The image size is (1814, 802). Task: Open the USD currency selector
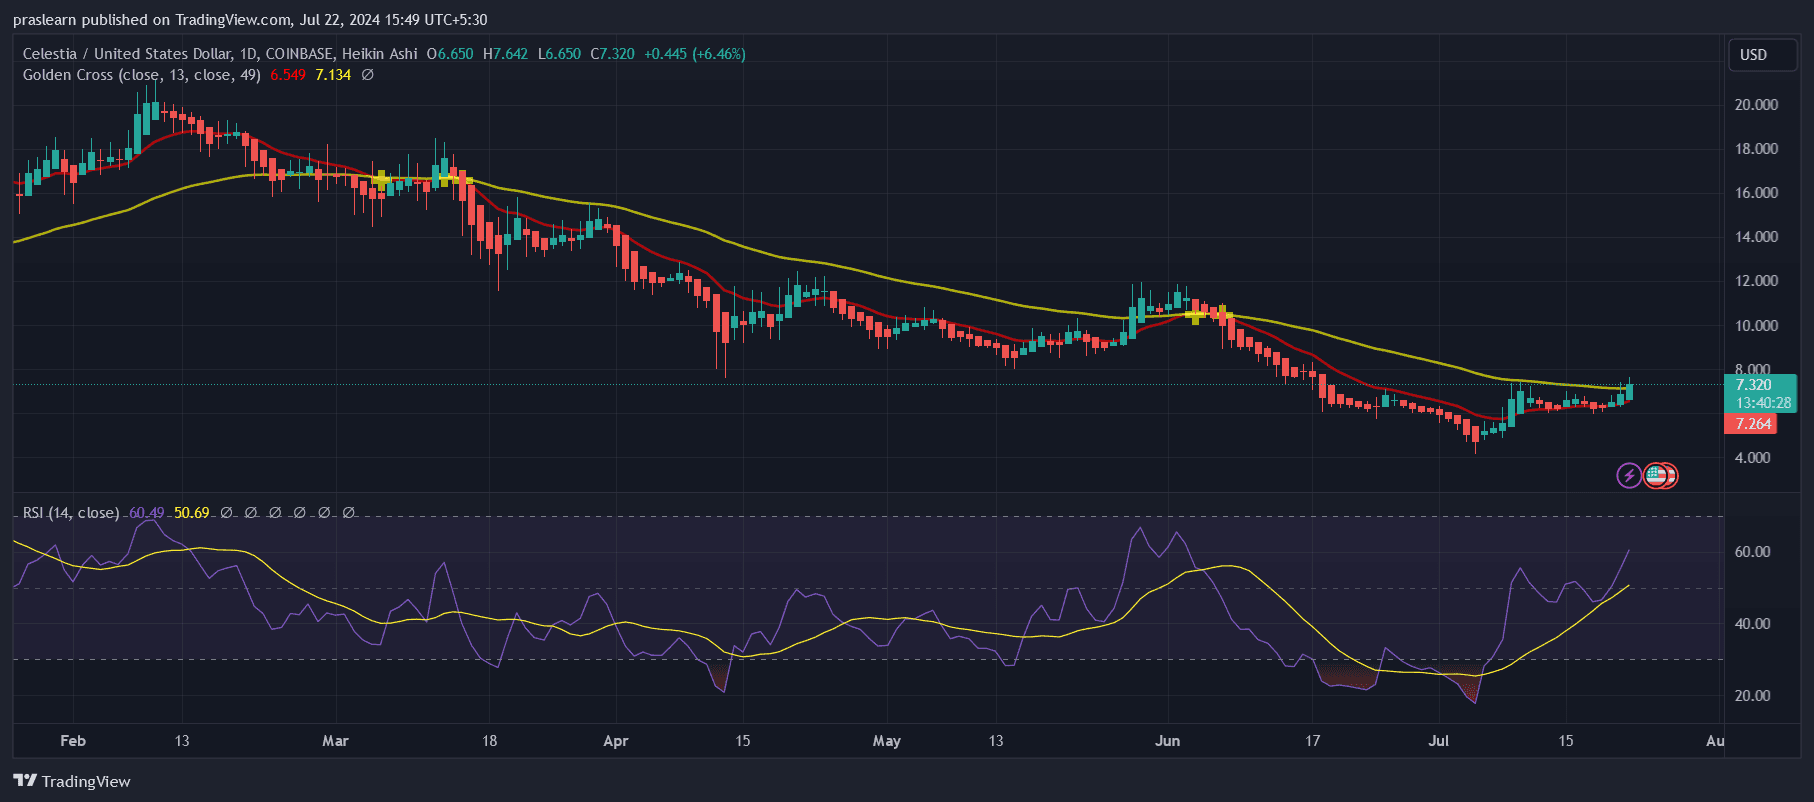1763,55
